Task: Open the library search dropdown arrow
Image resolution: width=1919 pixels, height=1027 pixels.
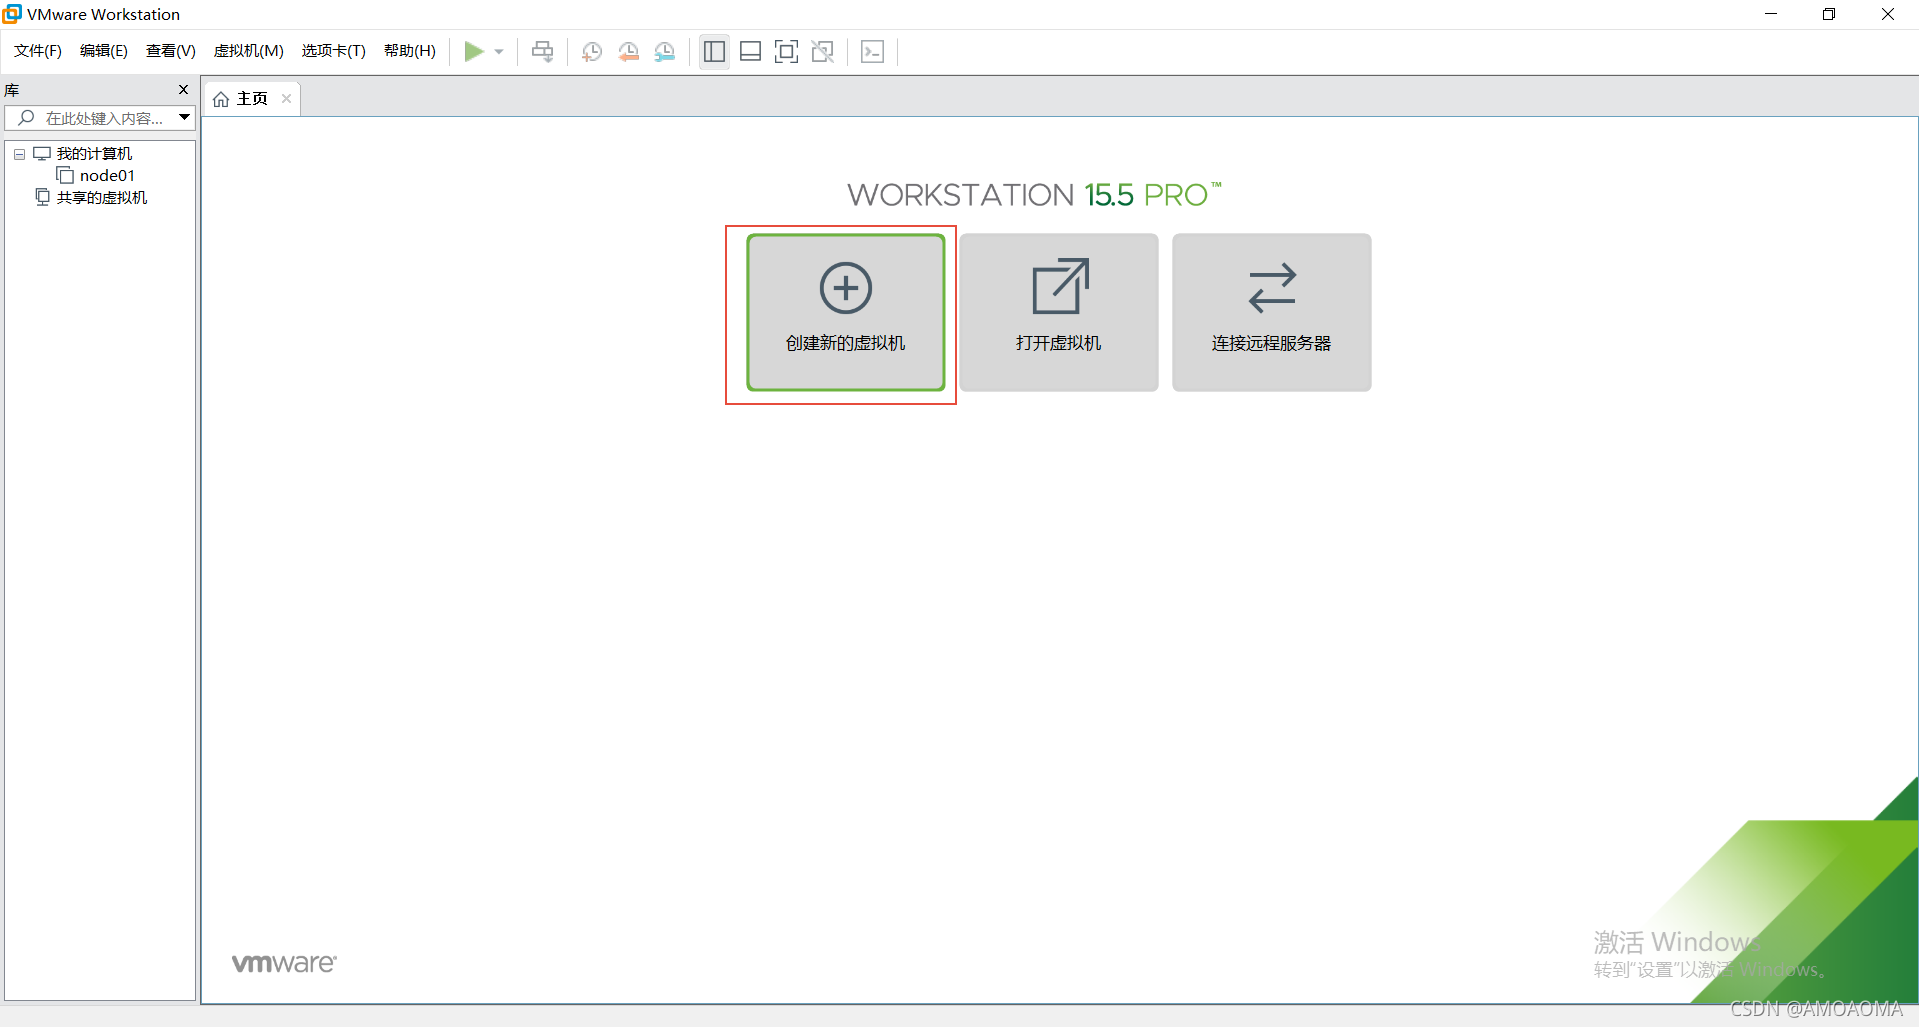Action: [x=185, y=118]
